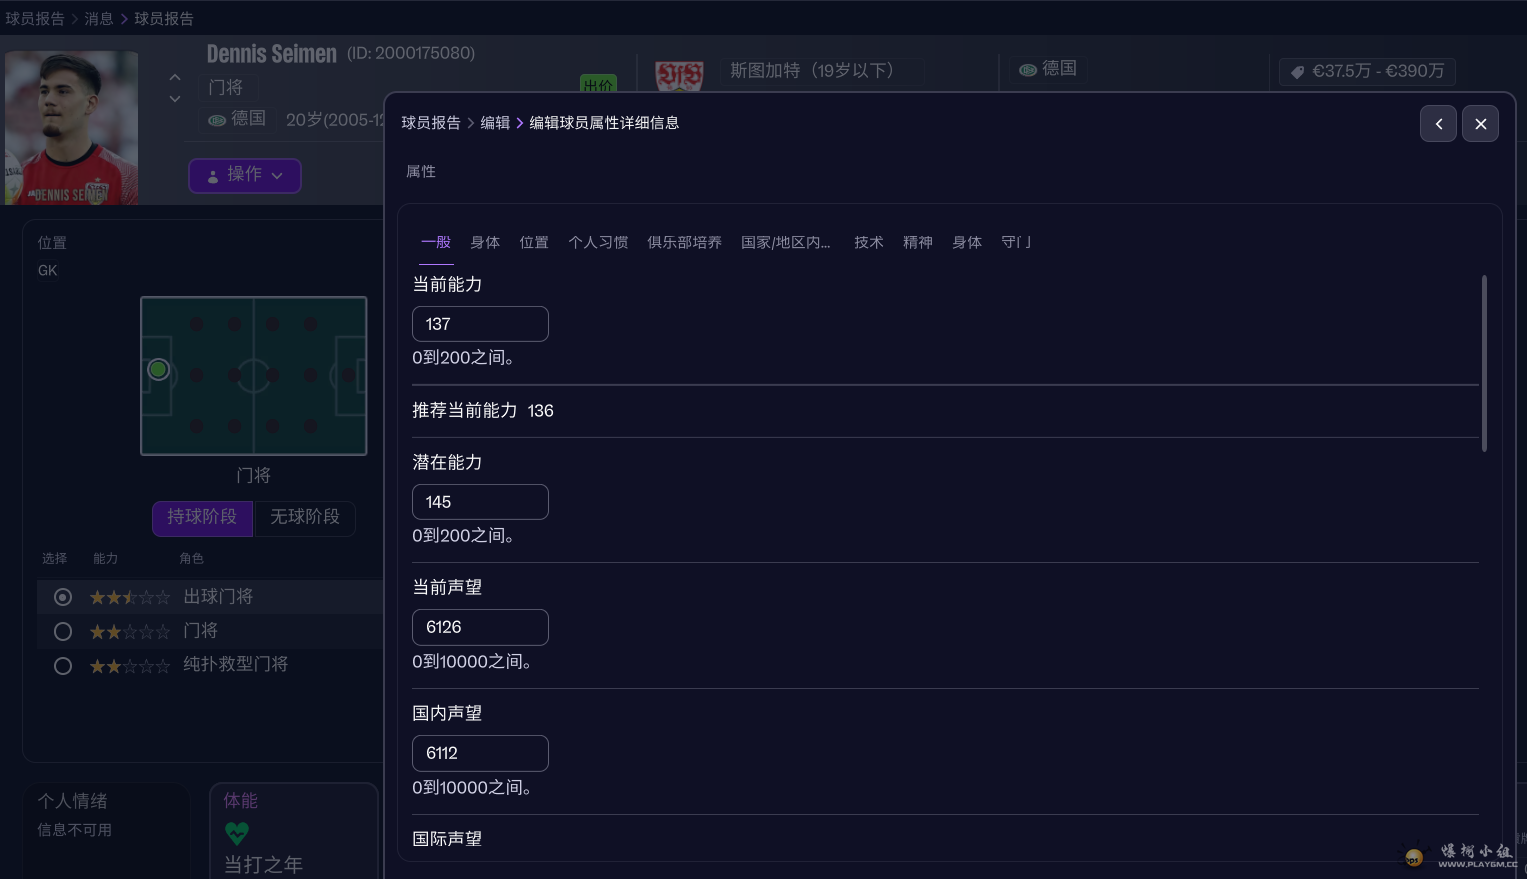Click the price tag transfer value icon

point(1297,72)
